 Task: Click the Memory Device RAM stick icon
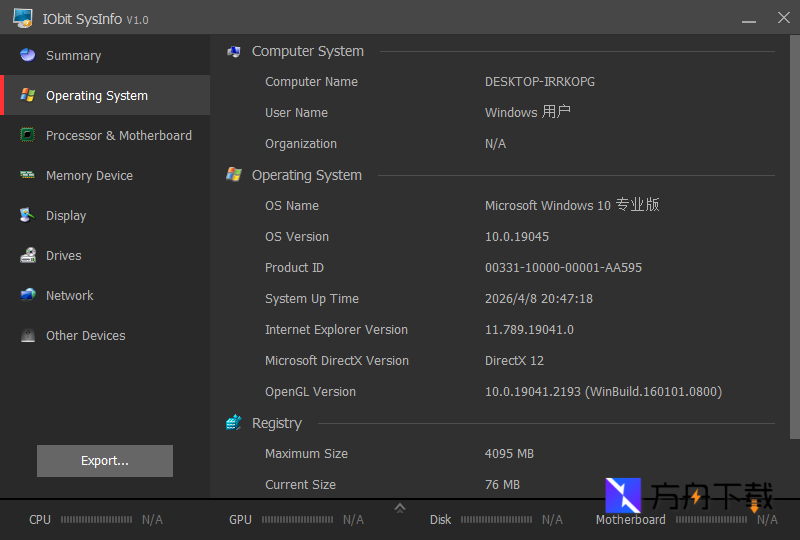pyautogui.click(x=28, y=175)
